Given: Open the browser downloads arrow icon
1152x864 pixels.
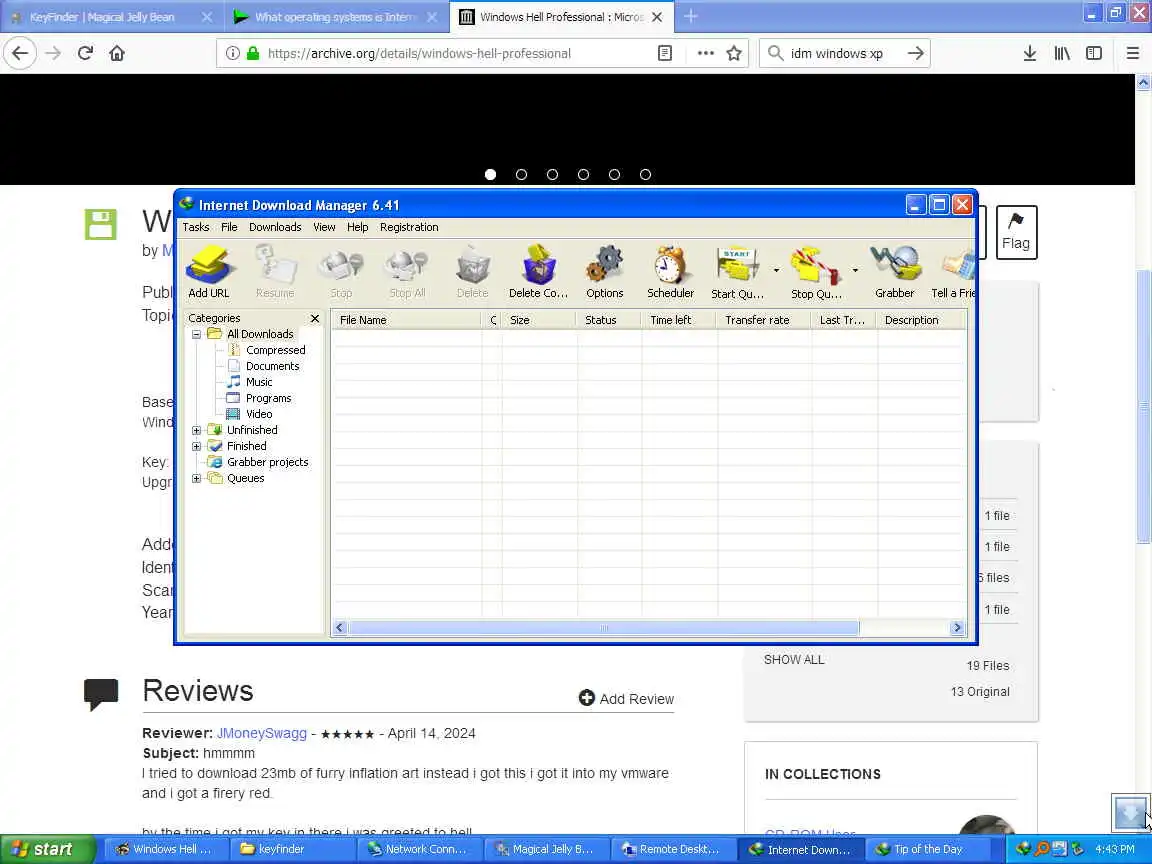Looking at the screenshot, I should [x=1030, y=53].
